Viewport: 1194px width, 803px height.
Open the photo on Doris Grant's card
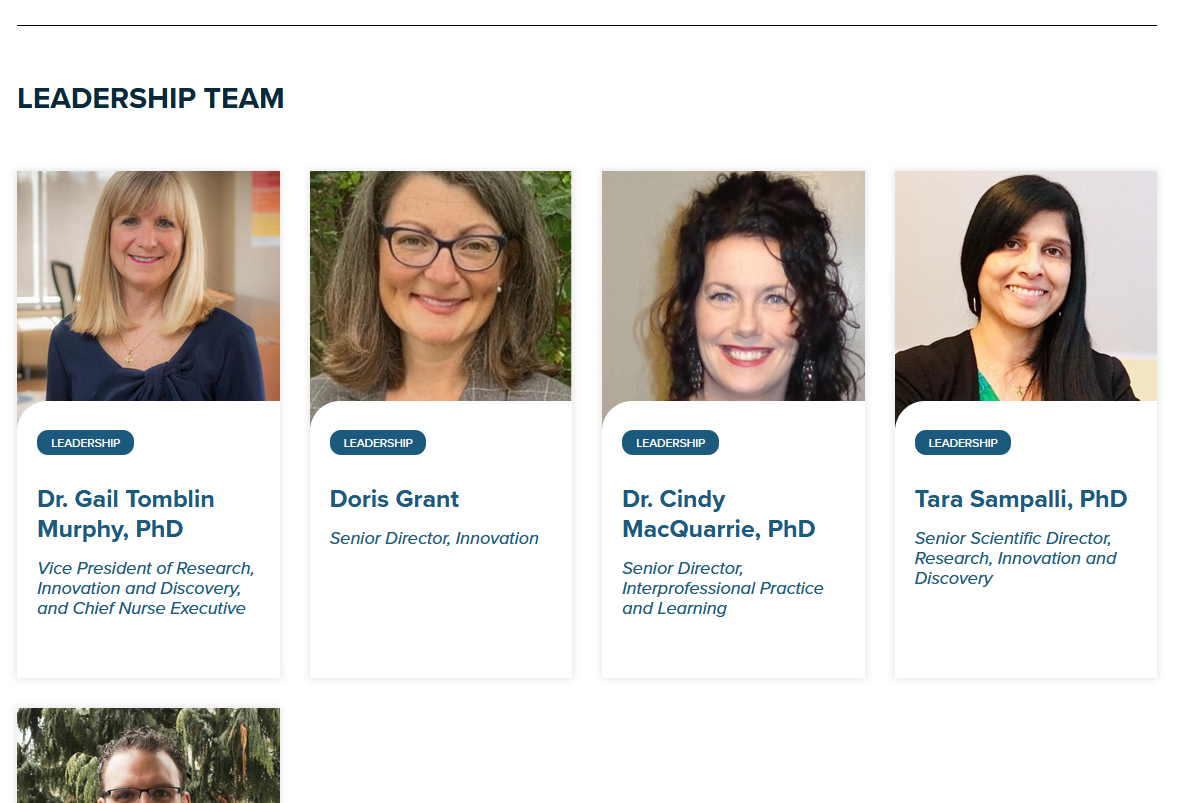coord(440,286)
